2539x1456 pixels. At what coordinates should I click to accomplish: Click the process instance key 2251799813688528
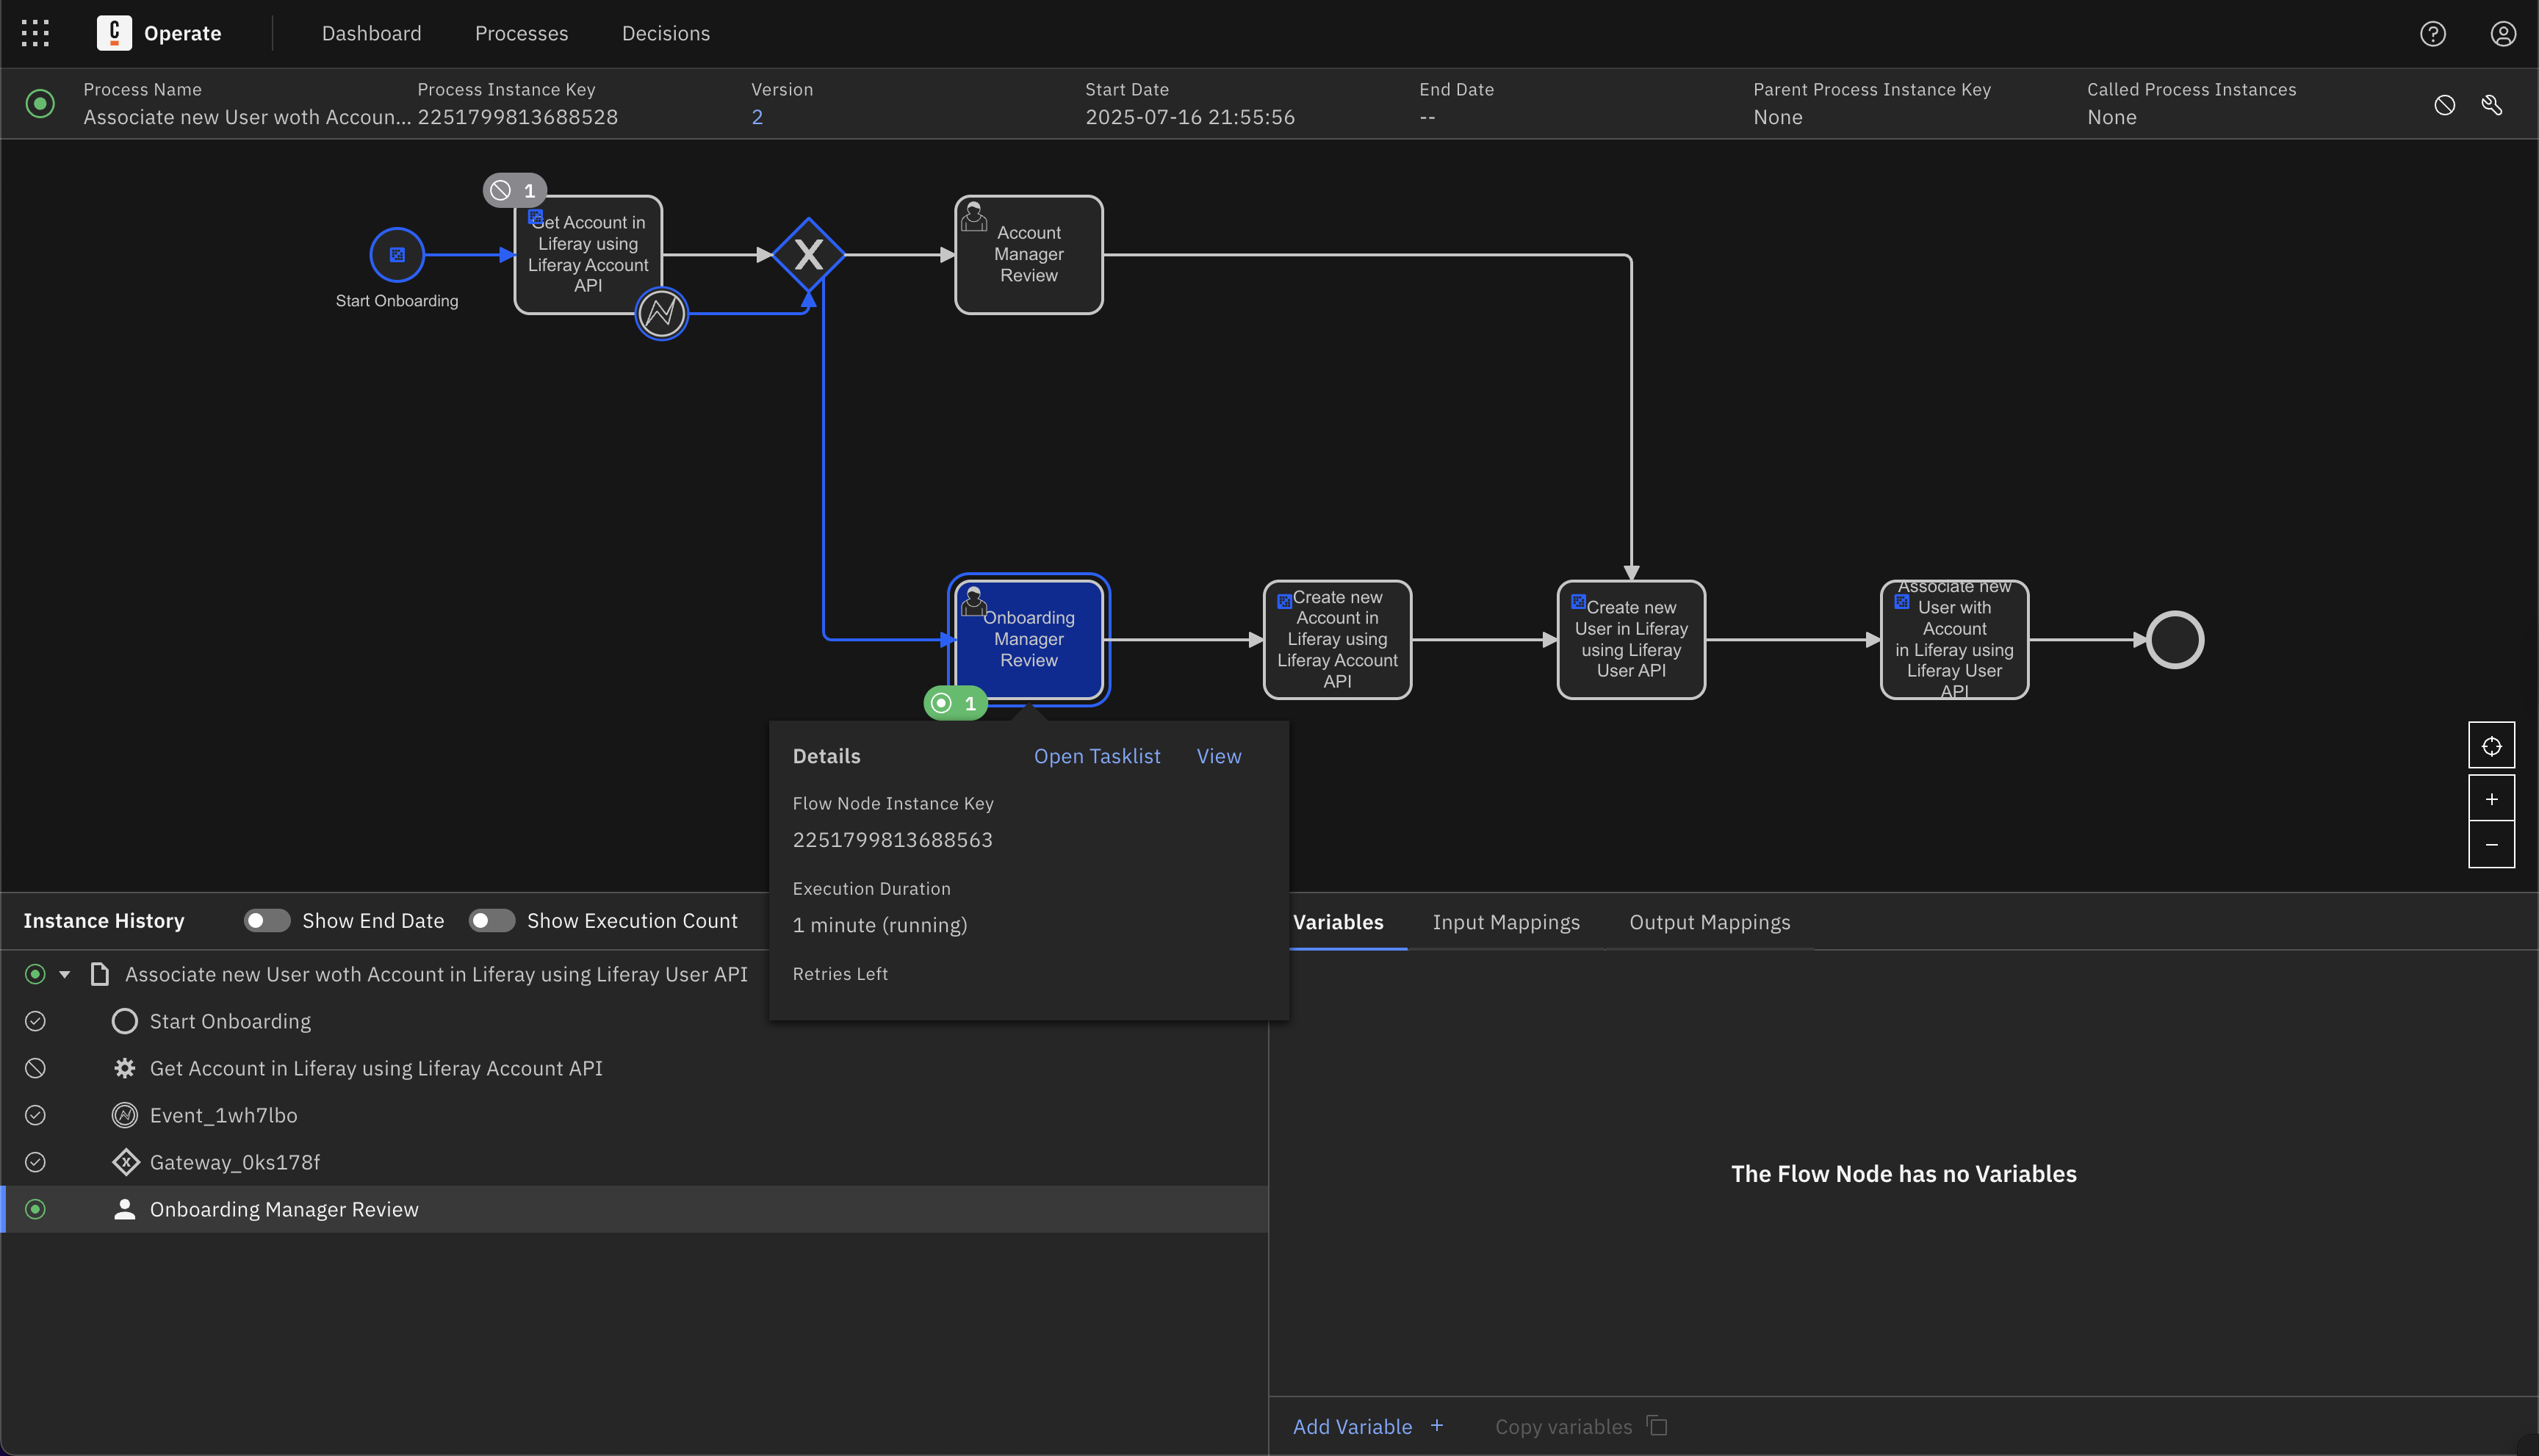pyautogui.click(x=517, y=117)
